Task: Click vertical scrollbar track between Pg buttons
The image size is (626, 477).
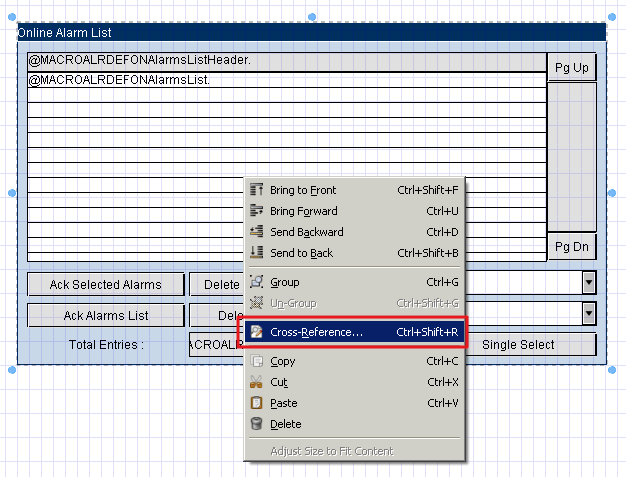Action: coord(572,157)
